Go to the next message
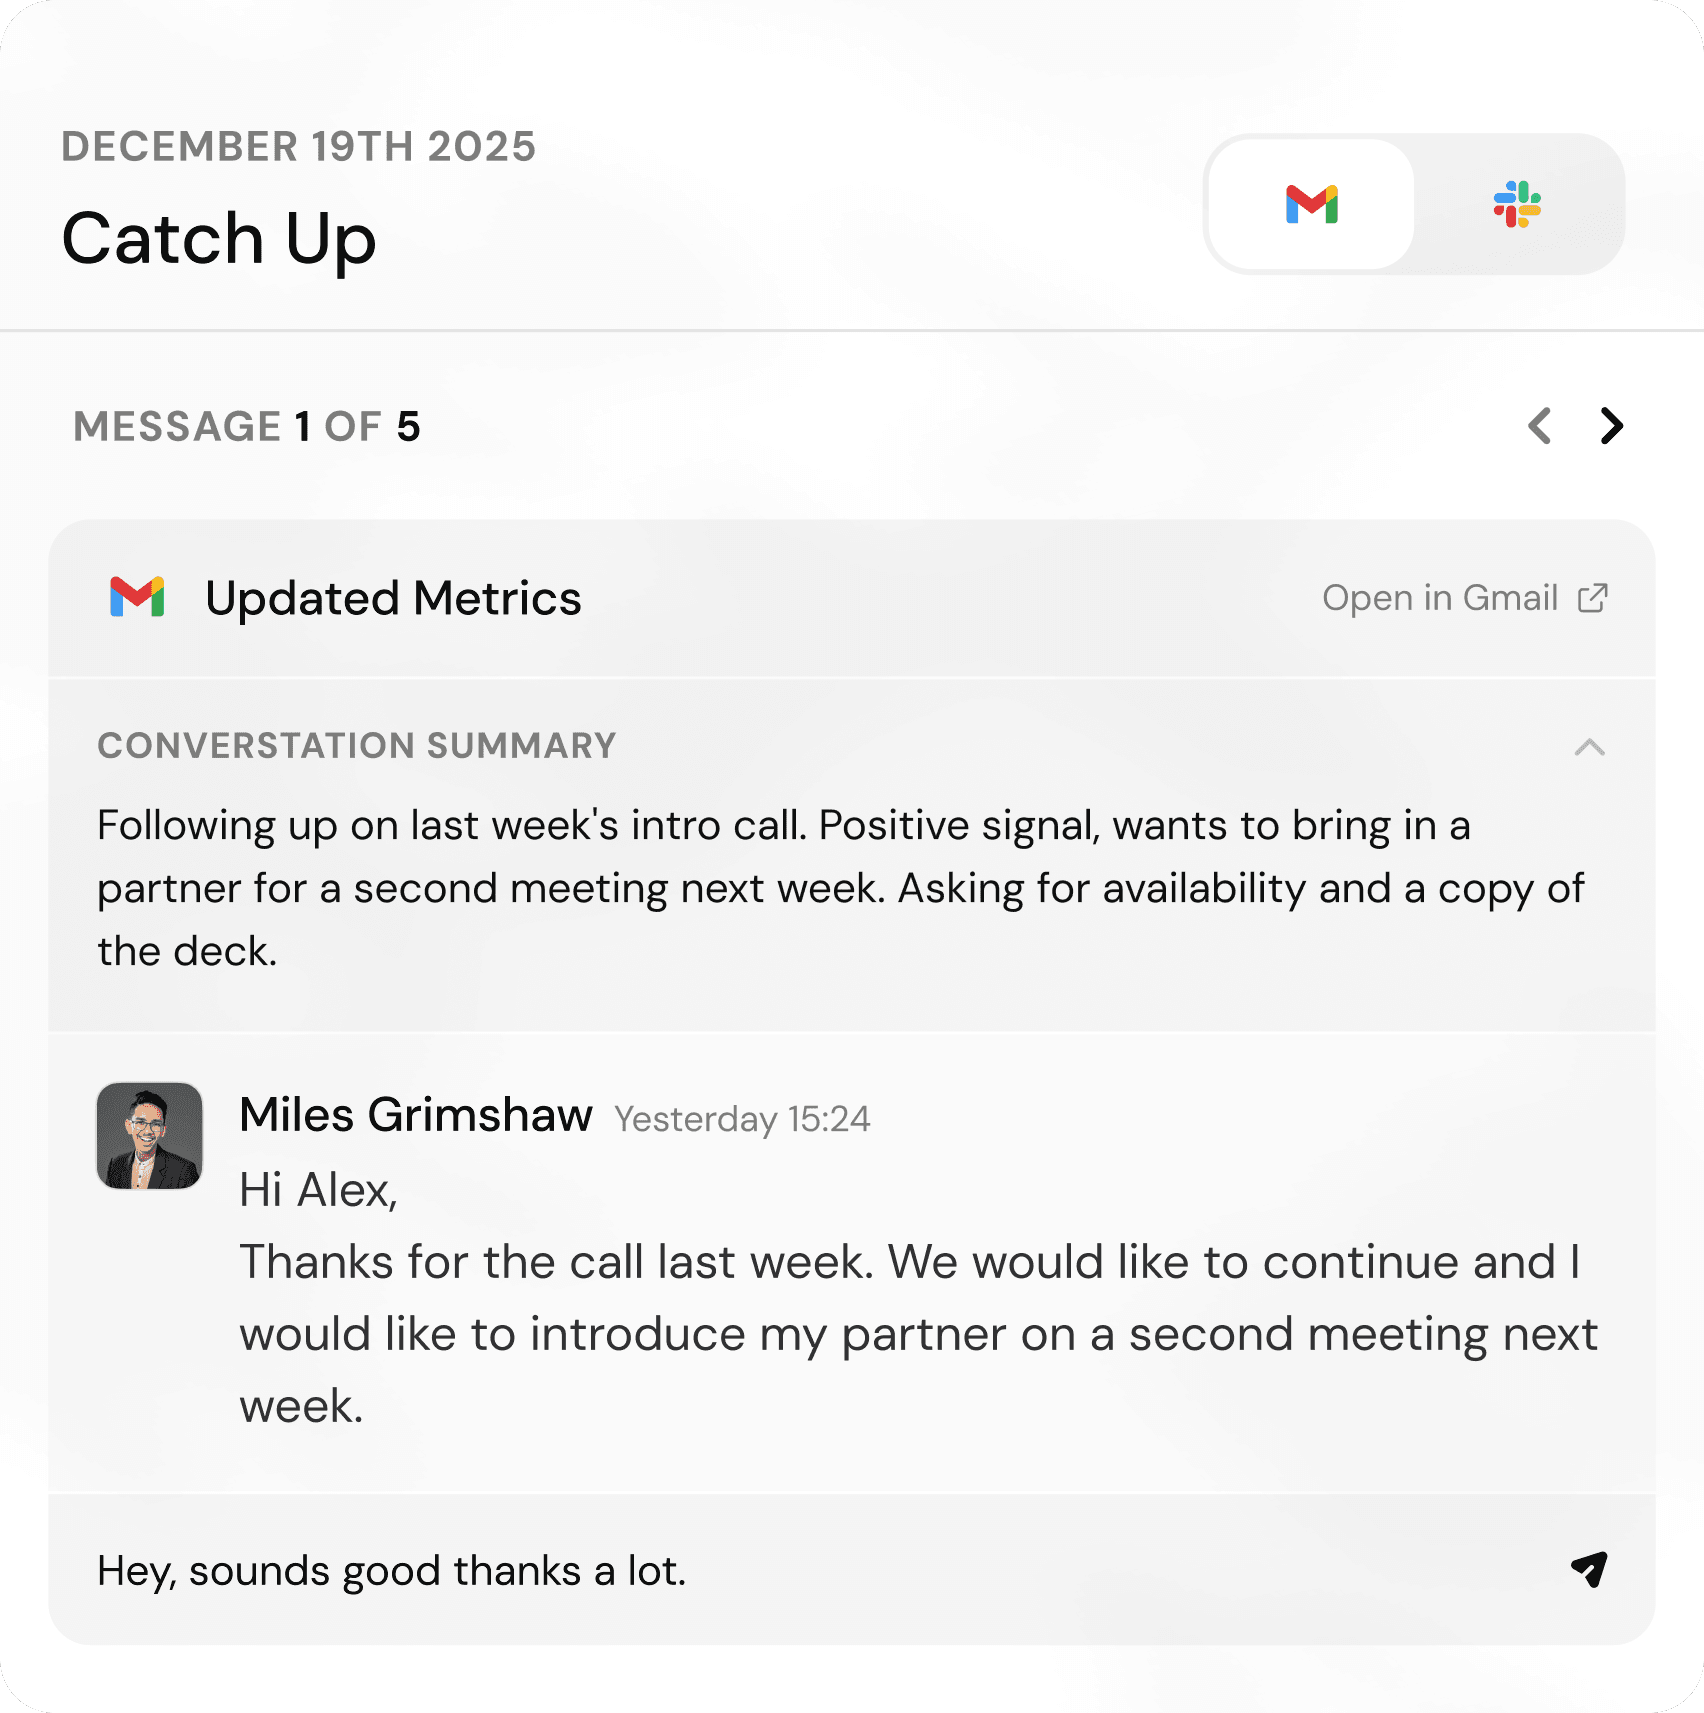Screen dimensions: 1704x1713 tap(1611, 426)
